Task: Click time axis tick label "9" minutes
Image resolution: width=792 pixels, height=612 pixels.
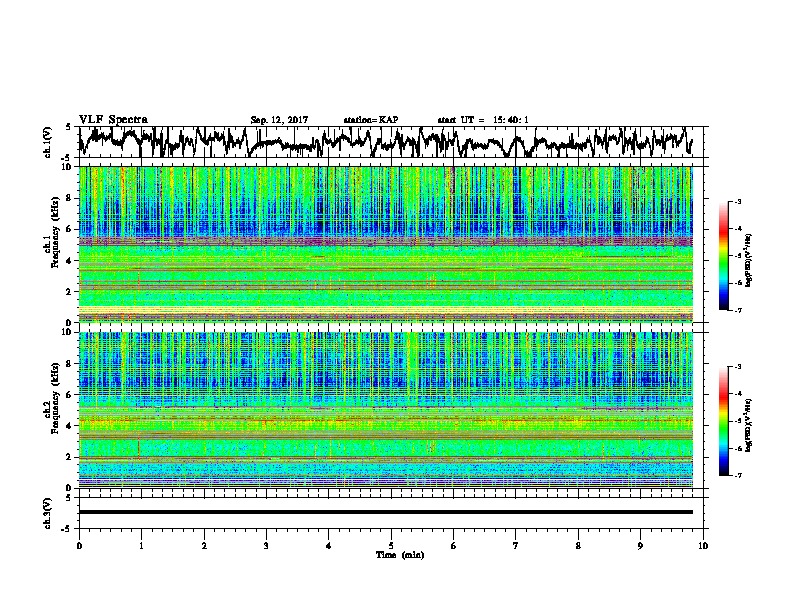Action: click(x=640, y=546)
